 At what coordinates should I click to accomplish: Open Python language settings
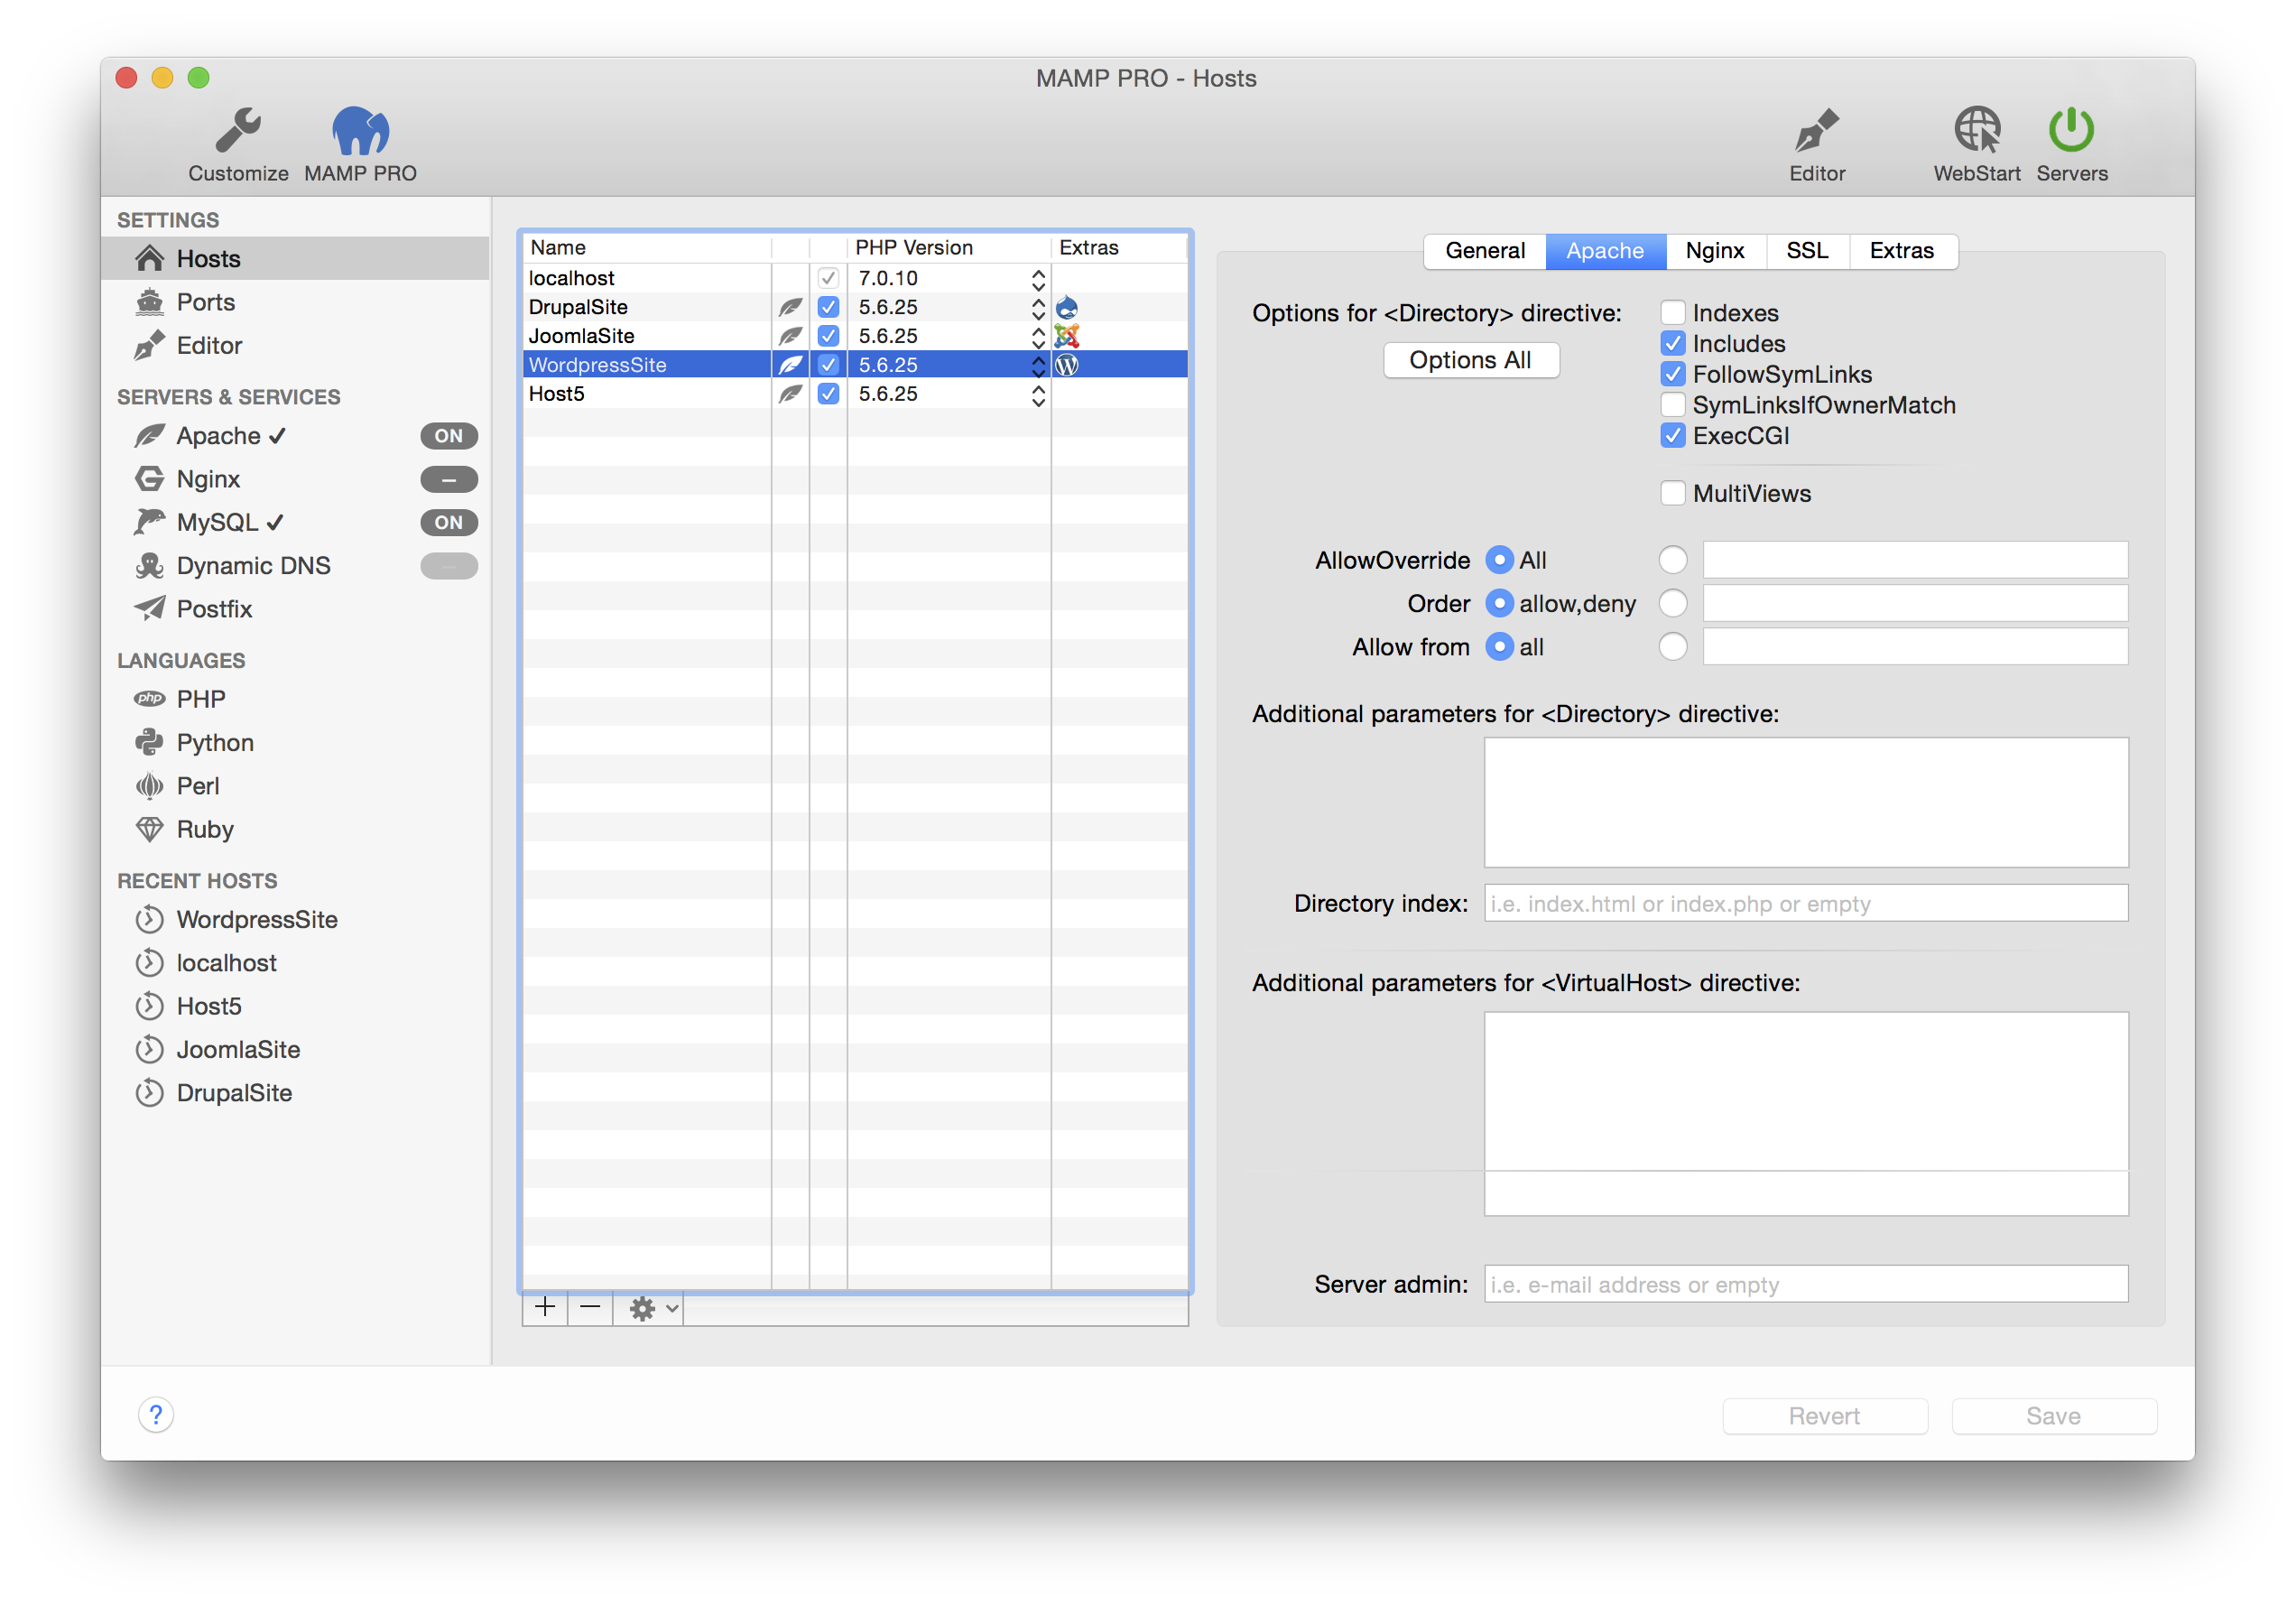pyautogui.click(x=195, y=743)
